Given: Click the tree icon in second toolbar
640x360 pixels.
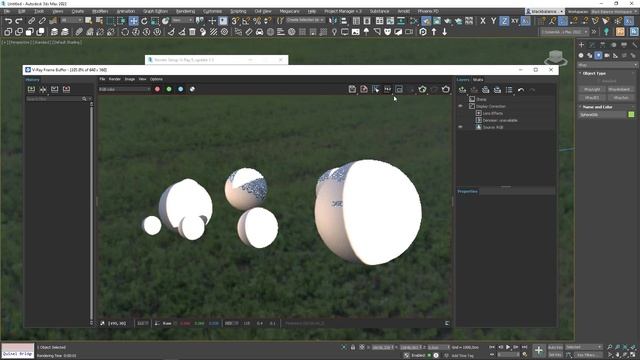Looking at the screenshot, I should pos(366,31).
